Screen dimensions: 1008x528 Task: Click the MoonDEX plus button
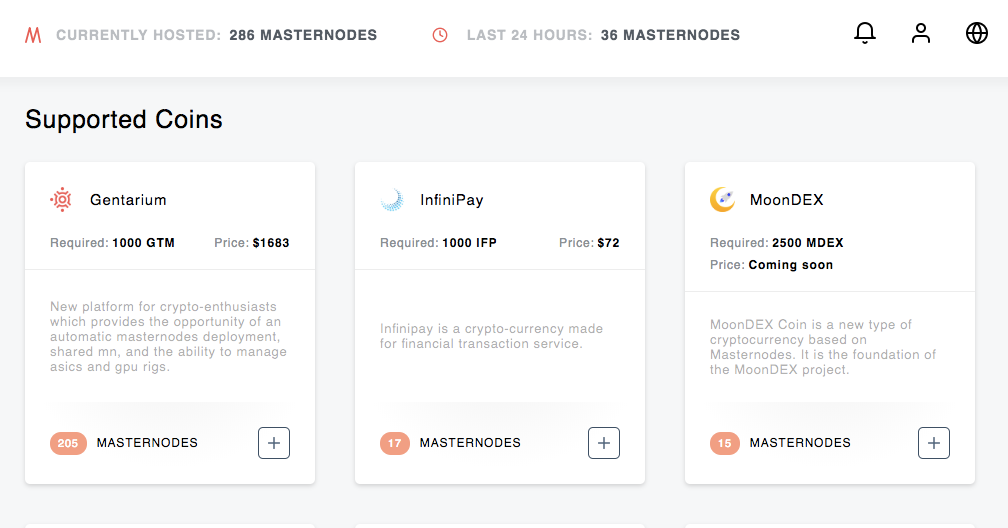[x=934, y=443]
